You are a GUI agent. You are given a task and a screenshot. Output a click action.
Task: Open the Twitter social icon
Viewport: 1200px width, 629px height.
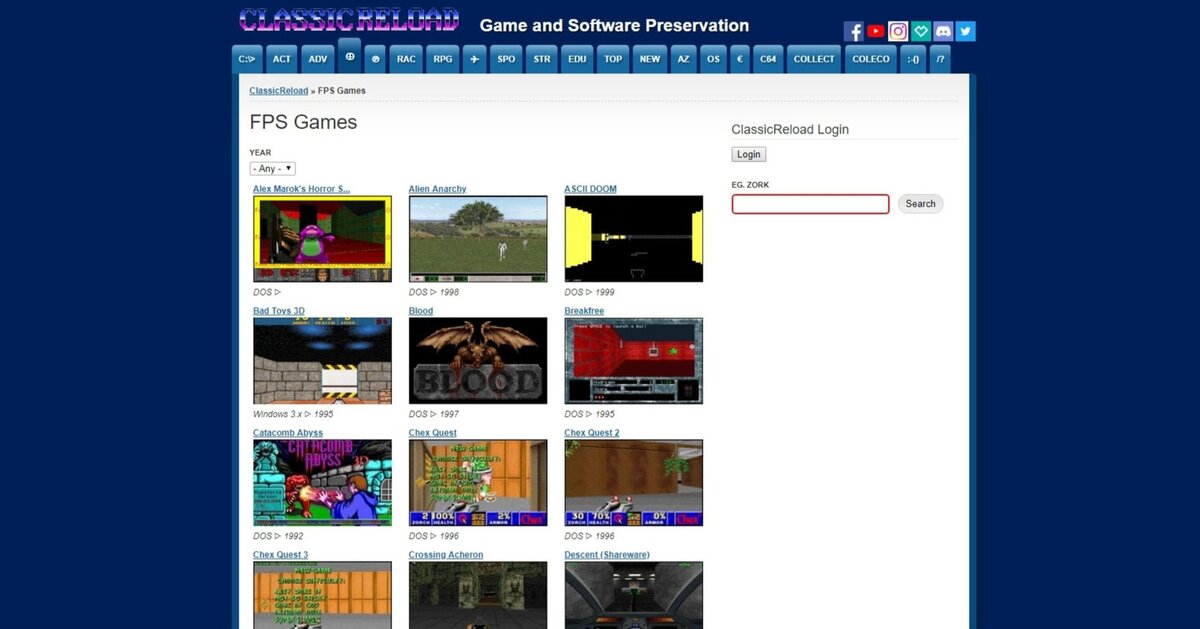coord(965,31)
